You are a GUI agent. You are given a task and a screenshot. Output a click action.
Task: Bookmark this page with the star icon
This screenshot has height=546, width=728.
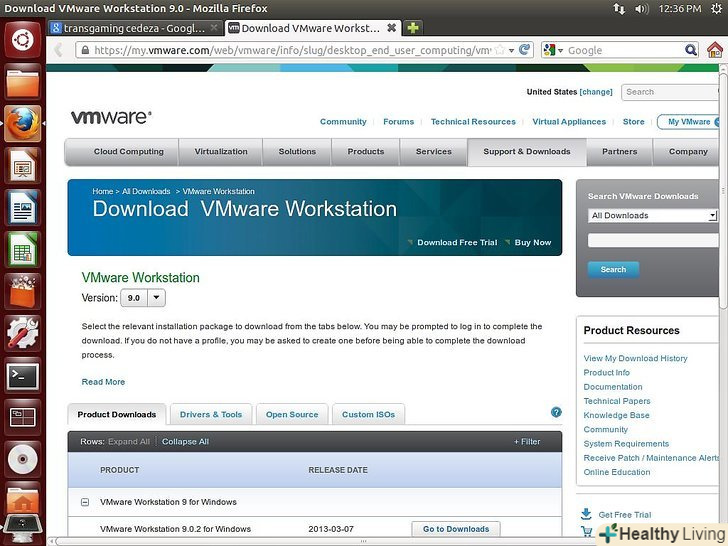500,50
